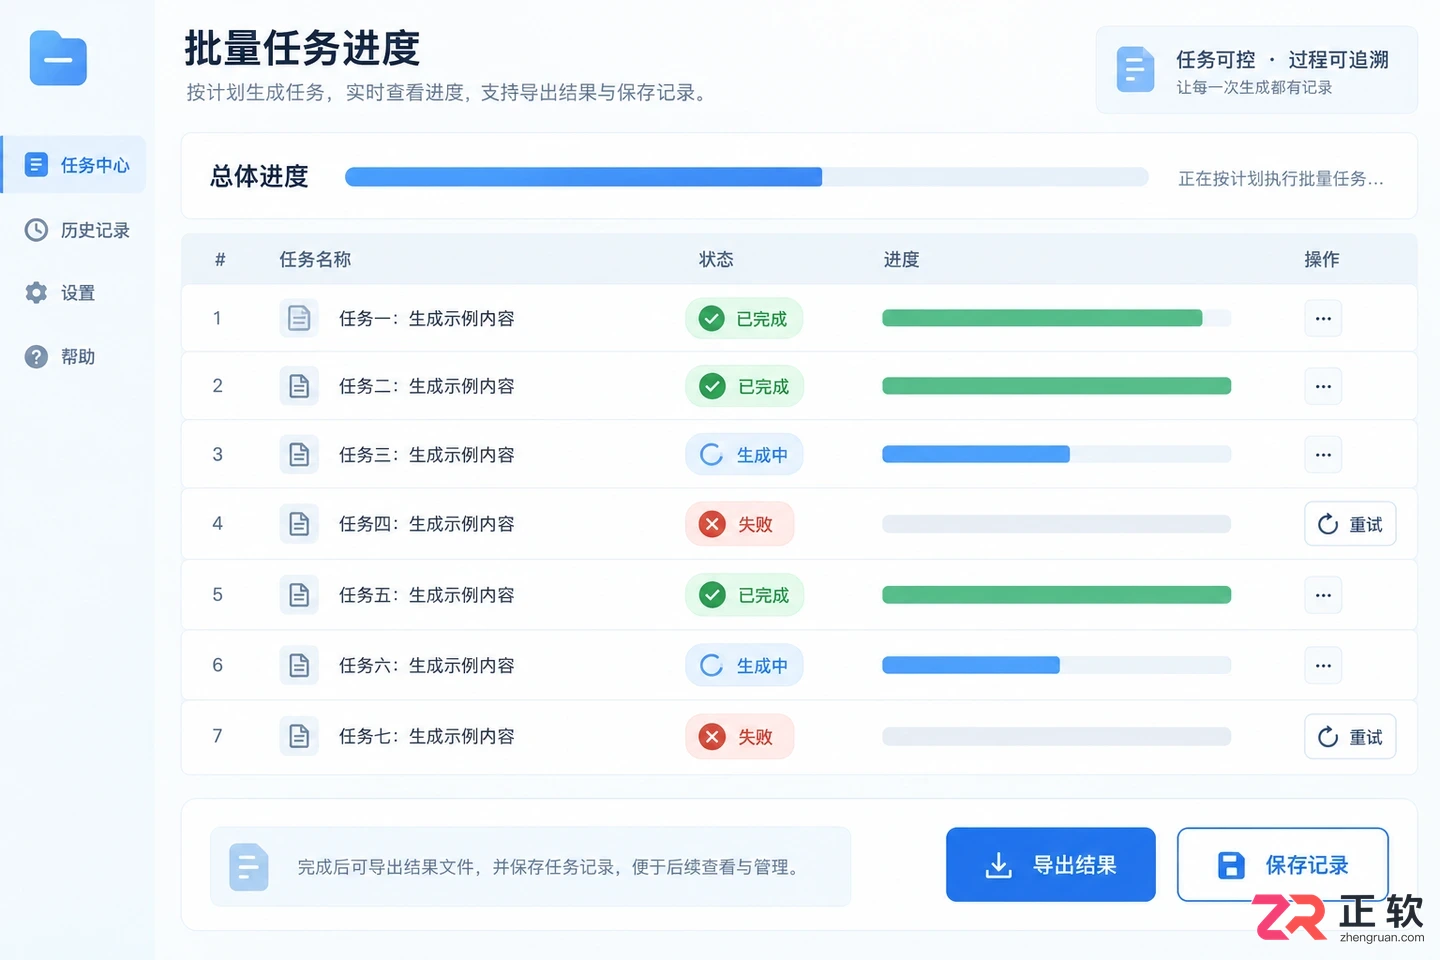This screenshot has width=1440, height=960.
Task: Click the document icon for 任务七
Action: pyautogui.click(x=299, y=737)
